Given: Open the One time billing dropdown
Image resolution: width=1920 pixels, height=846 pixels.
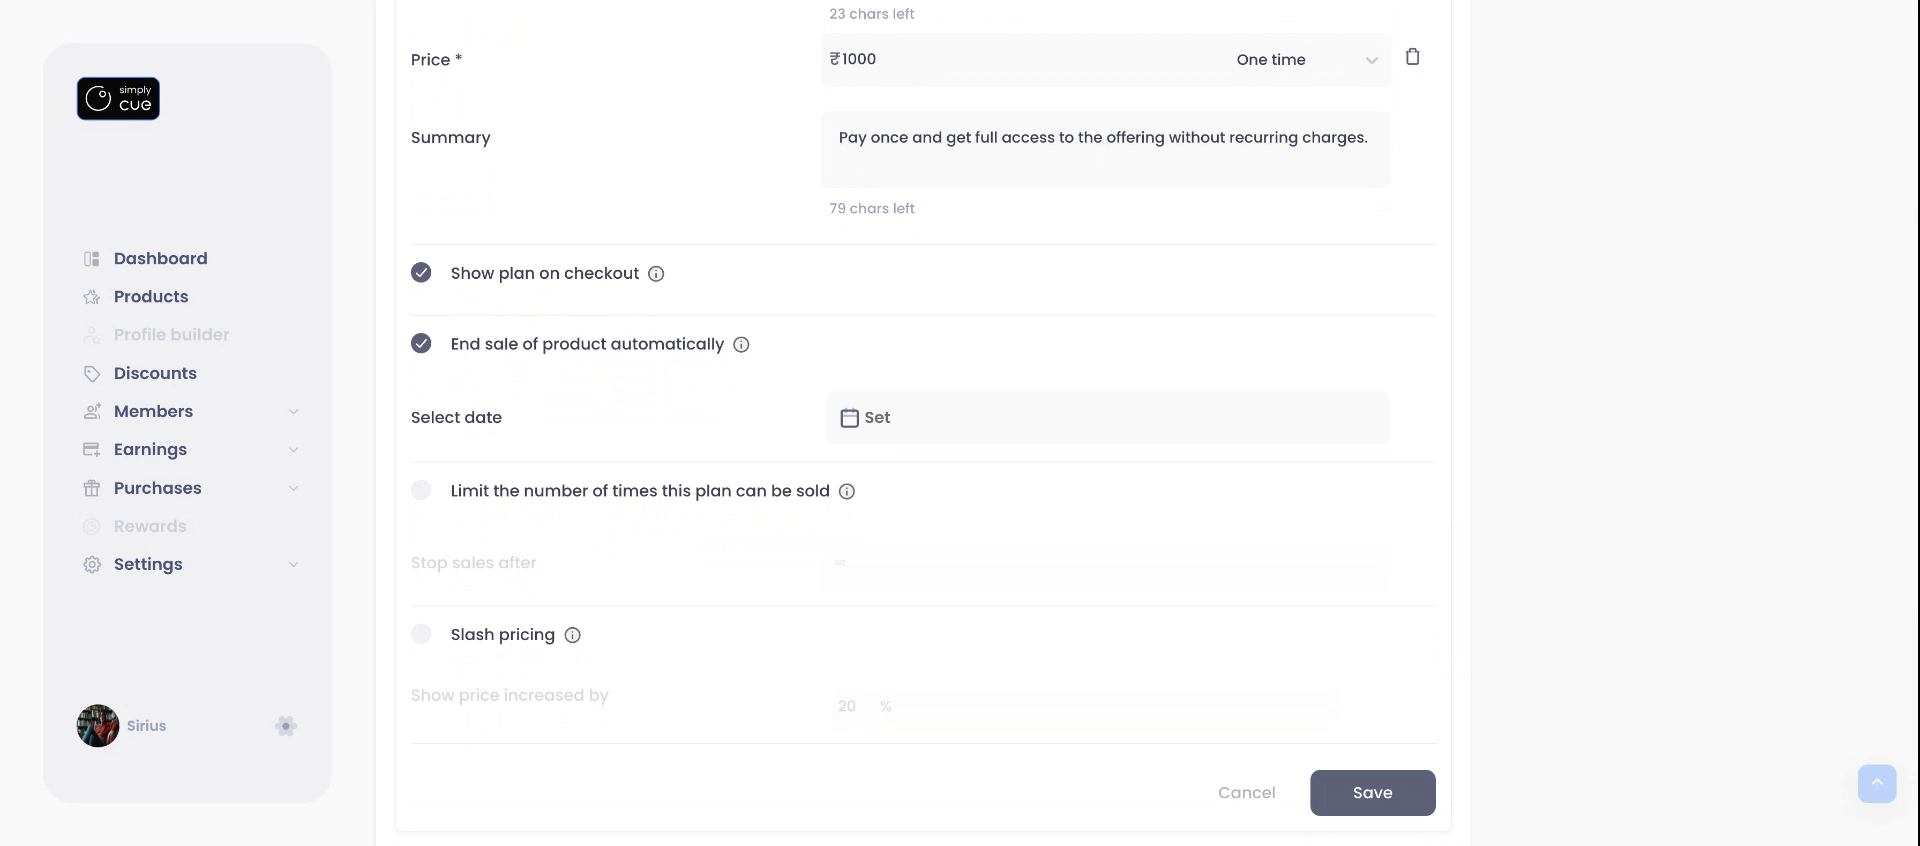Looking at the screenshot, I should point(1306,60).
